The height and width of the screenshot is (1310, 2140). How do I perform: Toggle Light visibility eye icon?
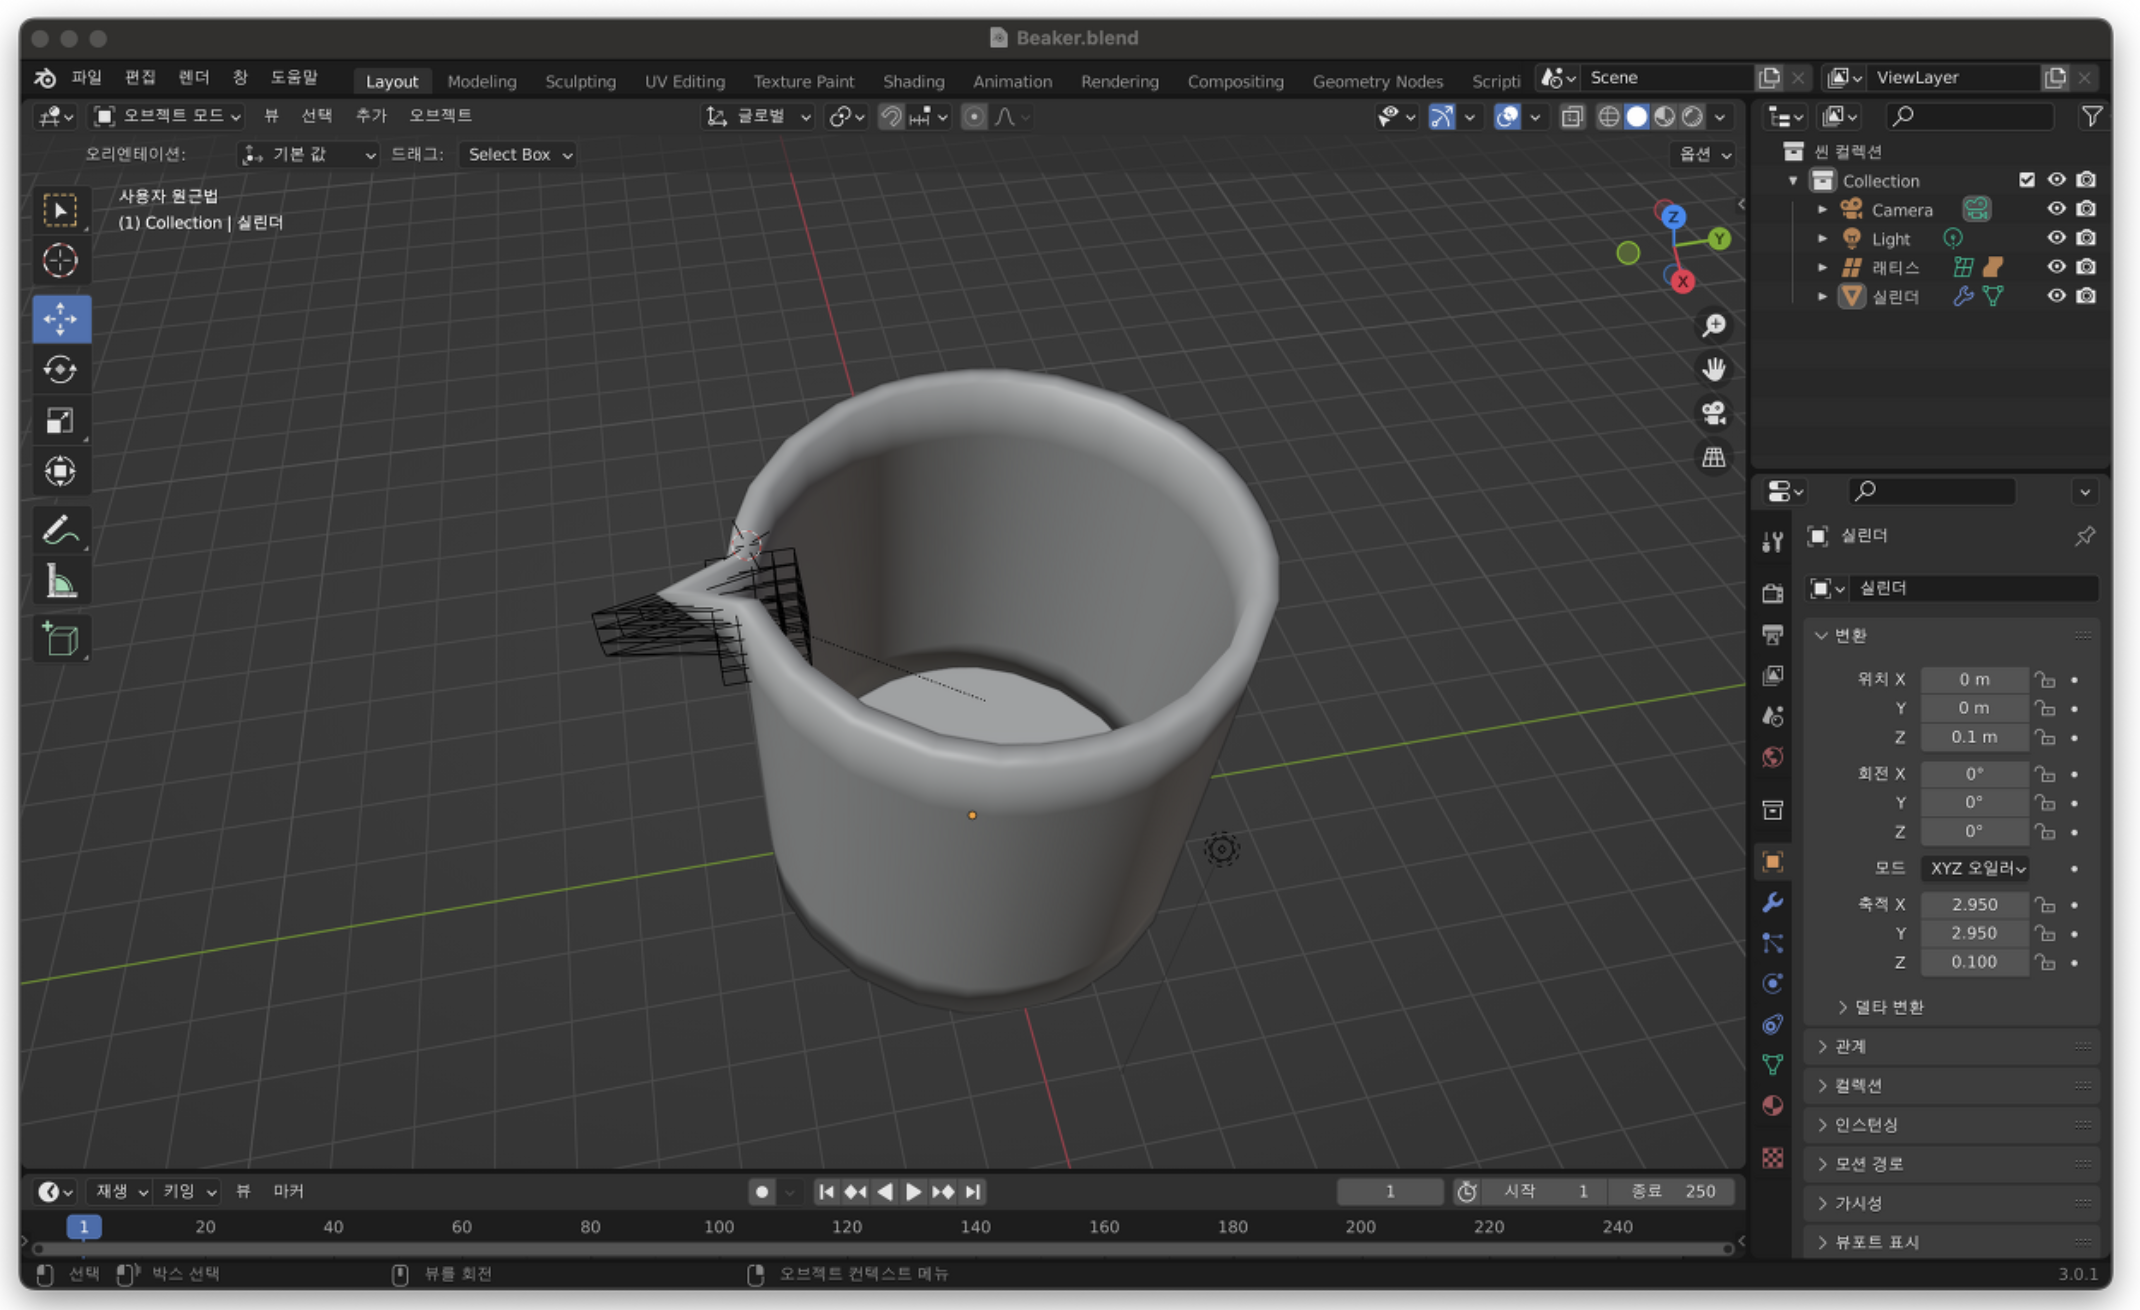2056,238
